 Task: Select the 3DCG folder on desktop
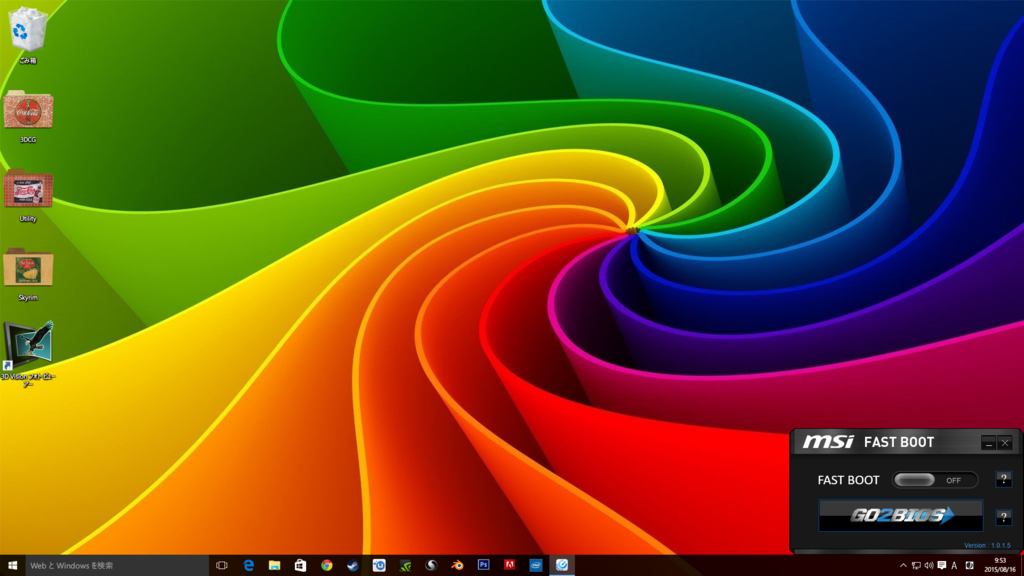point(27,117)
